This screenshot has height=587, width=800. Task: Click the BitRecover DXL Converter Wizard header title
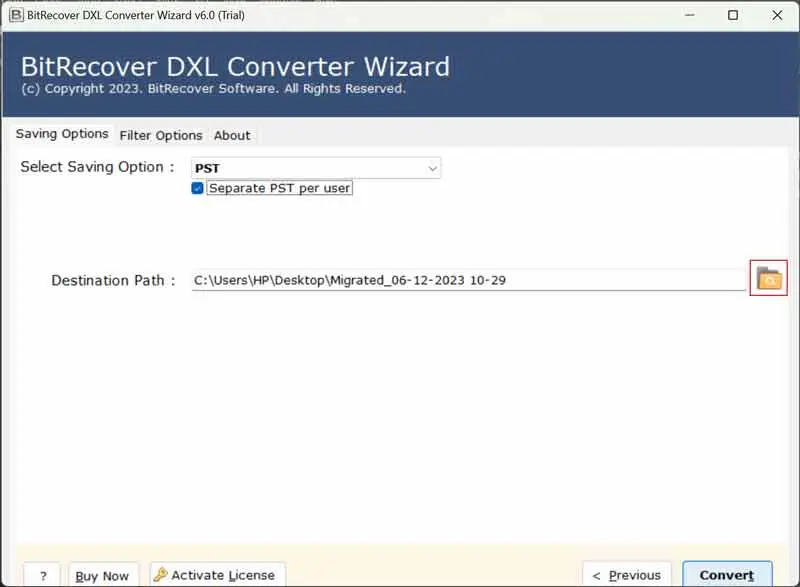pyautogui.click(x=235, y=67)
